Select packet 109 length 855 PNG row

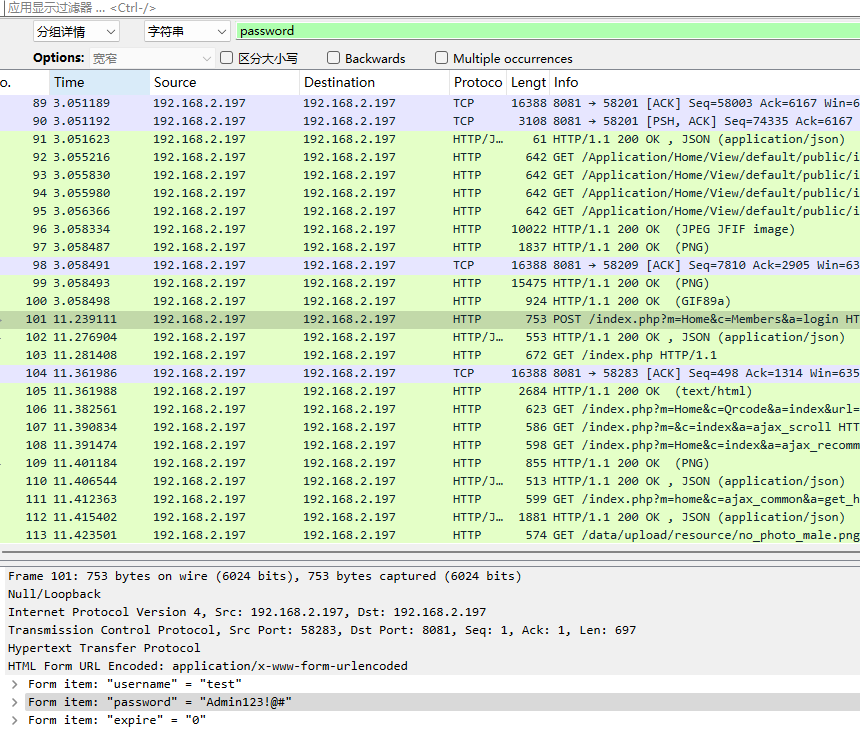click(430, 463)
